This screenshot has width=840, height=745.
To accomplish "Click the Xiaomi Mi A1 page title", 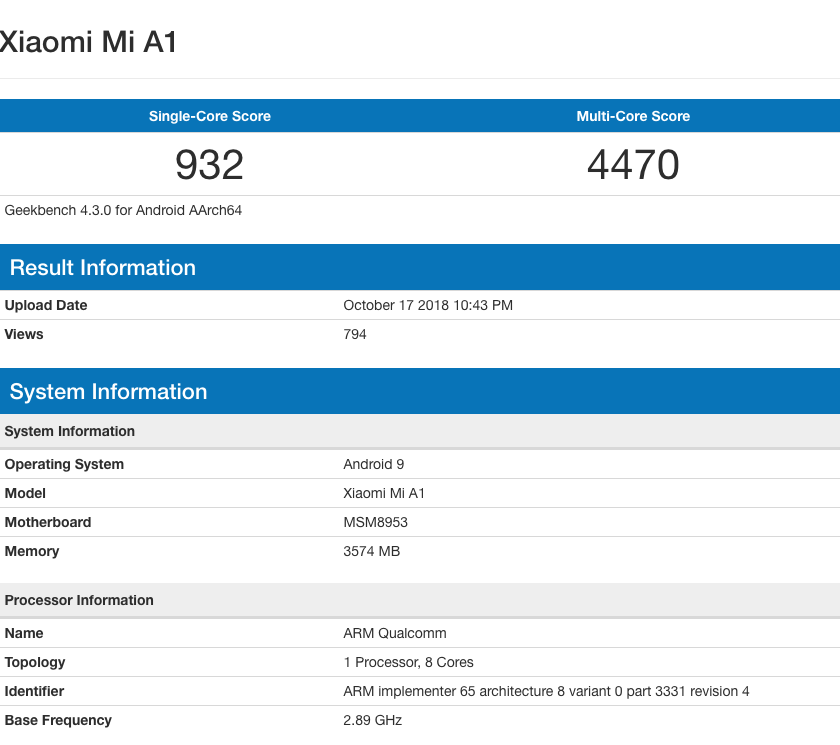I will pyautogui.click(x=88, y=42).
